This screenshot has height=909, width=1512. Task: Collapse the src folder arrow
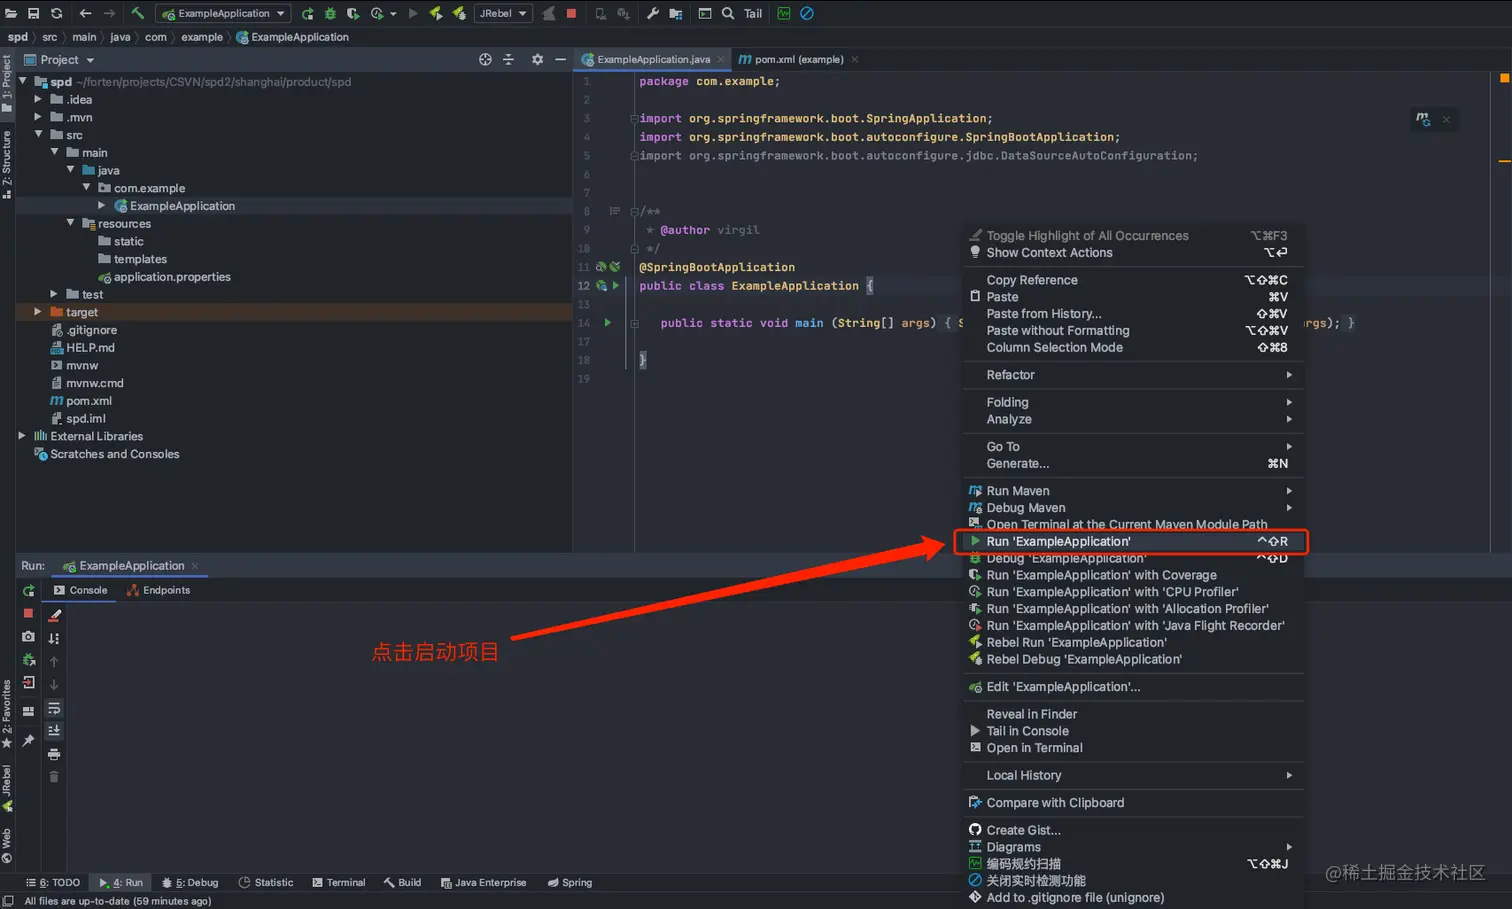point(38,134)
